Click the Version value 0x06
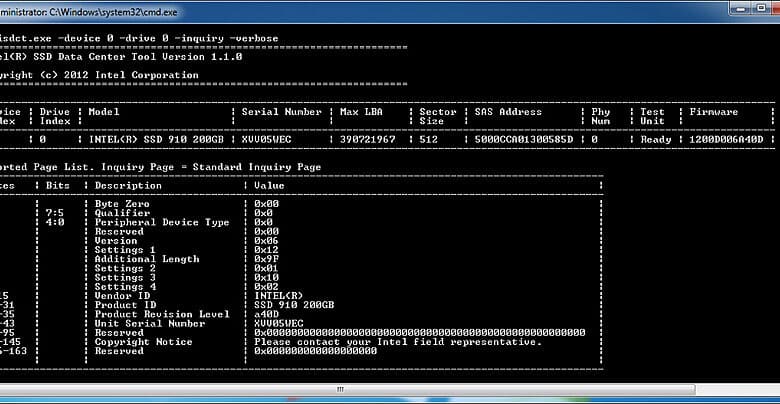This screenshot has width=780, height=404. (x=266, y=241)
